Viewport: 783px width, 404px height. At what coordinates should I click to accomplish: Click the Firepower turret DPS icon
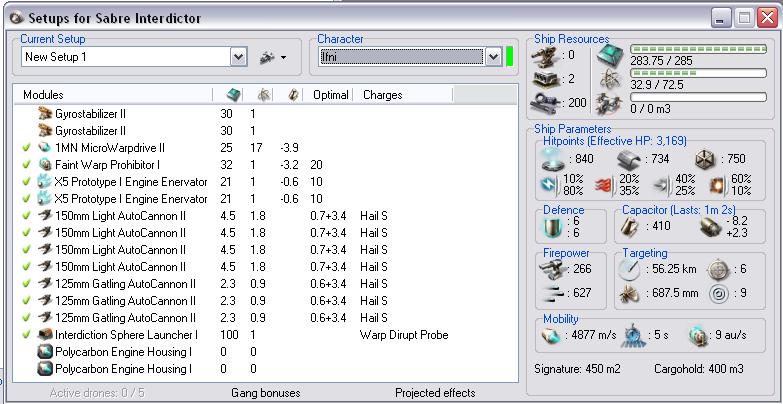[552, 270]
